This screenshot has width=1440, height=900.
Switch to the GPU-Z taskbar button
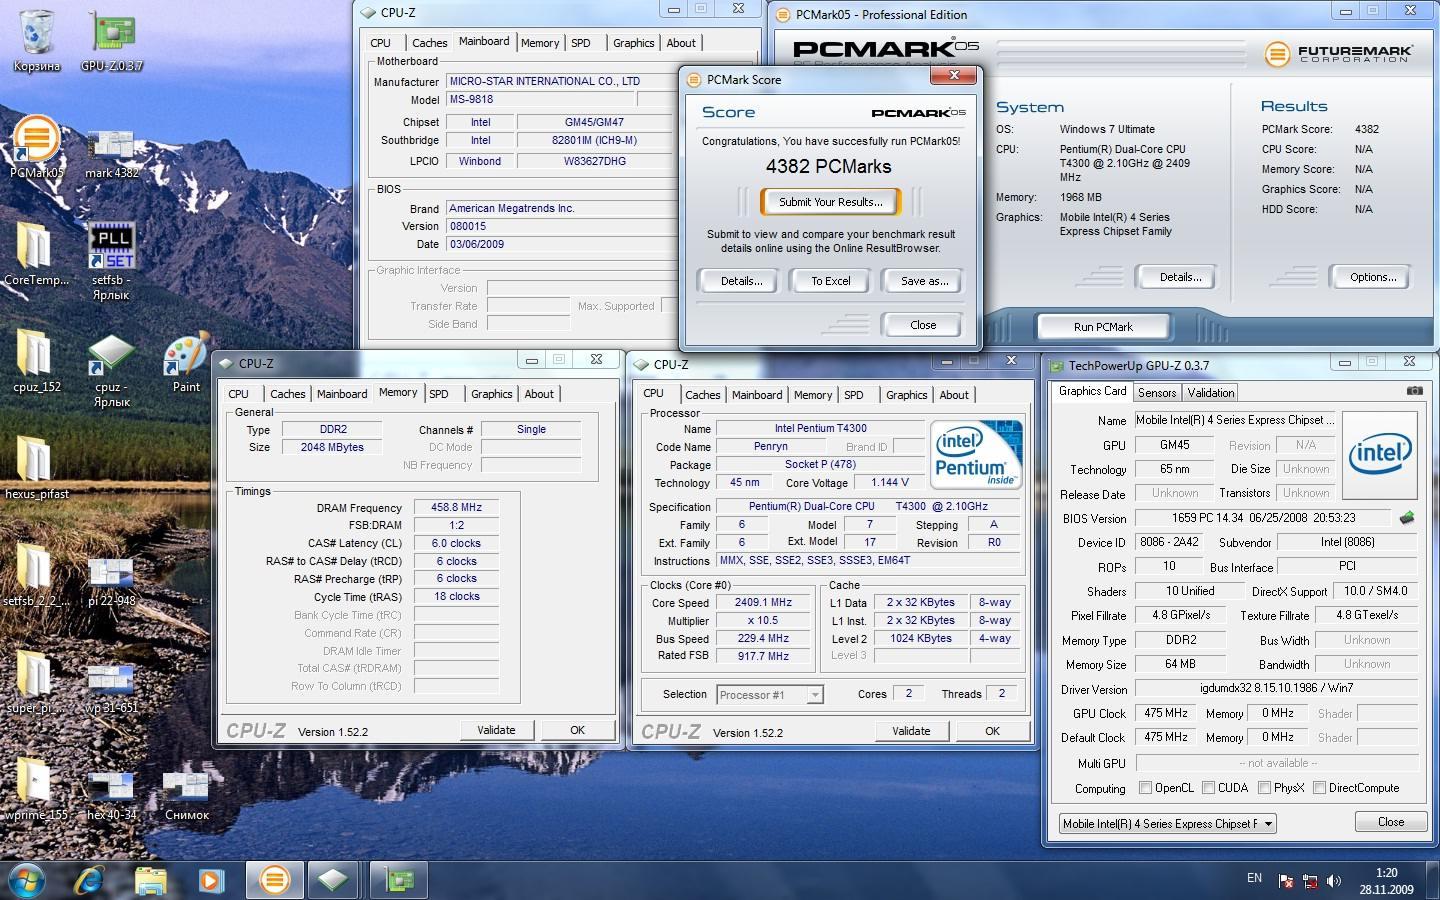[x=399, y=880]
